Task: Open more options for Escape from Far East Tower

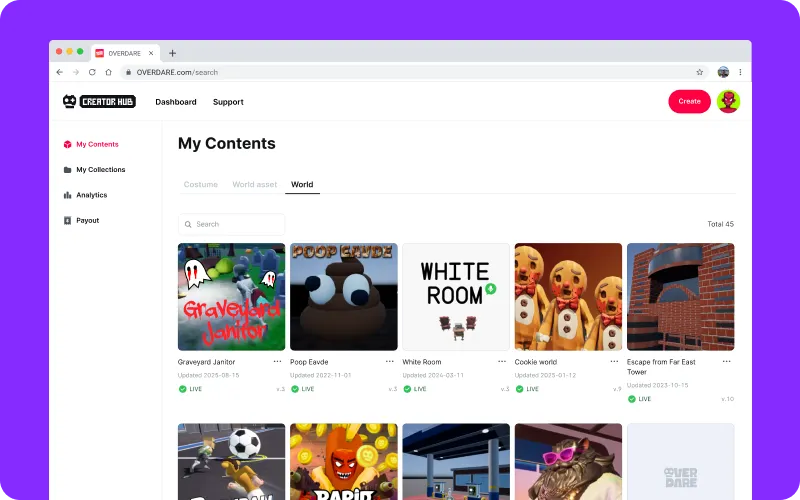Action: coord(726,361)
